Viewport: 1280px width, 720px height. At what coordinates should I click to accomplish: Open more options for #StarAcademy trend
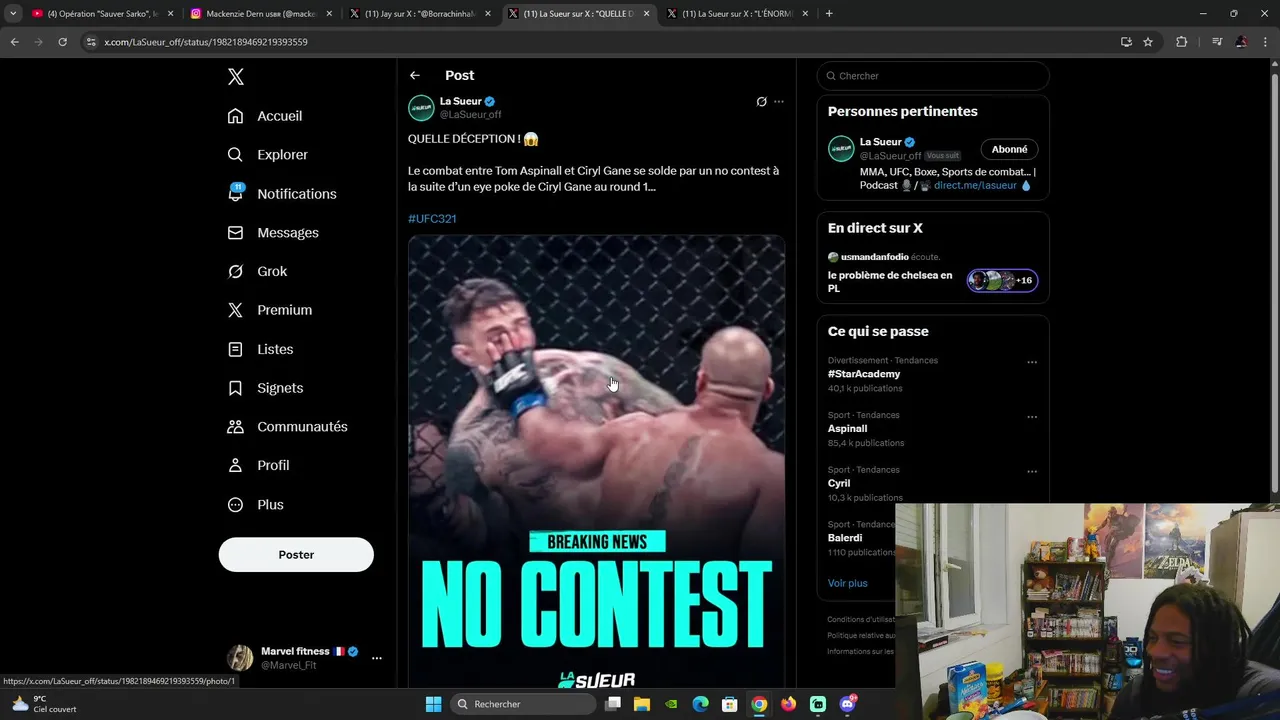point(1032,363)
